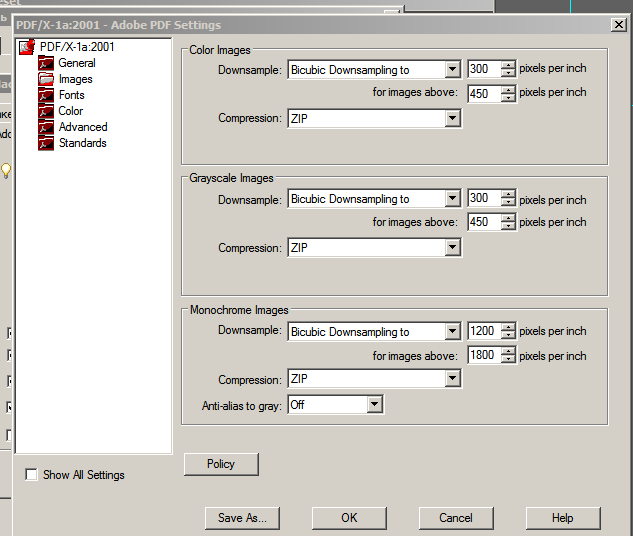Image resolution: width=633 pixels, height=536 pixels.
Task: Click the Policy button
Action: point(221,464)
